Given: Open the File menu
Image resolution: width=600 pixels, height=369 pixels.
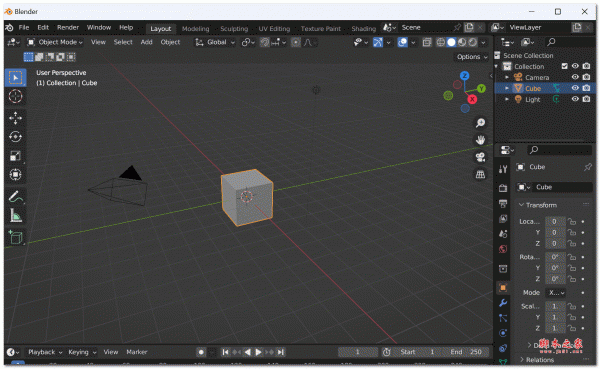Looking at the screenshot, I should click(24, 28).
